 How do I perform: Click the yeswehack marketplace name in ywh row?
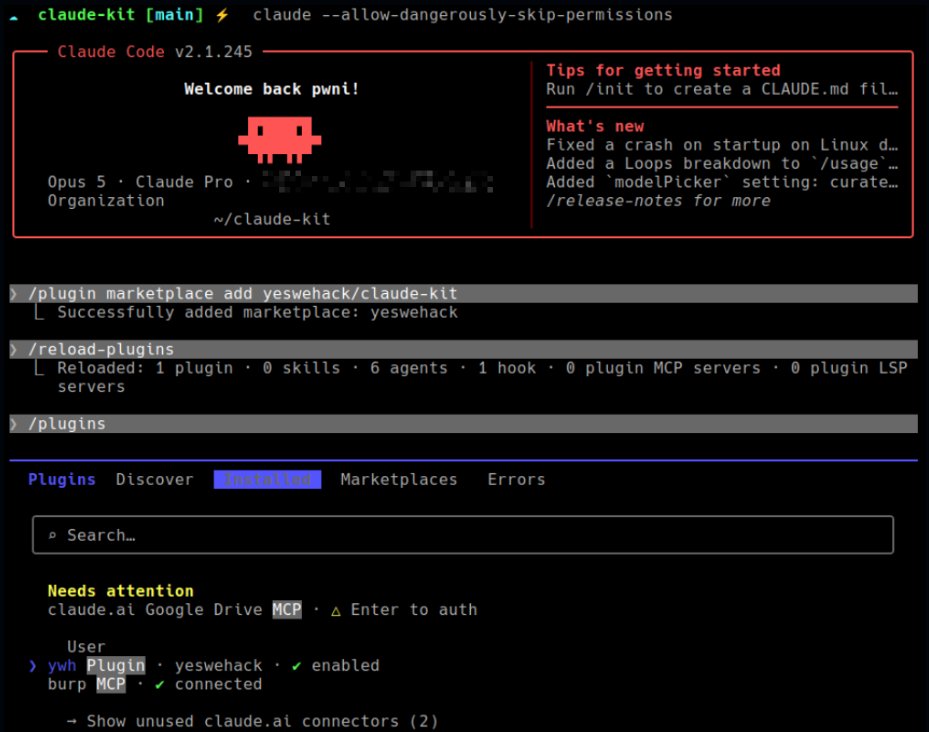(218, 666)
